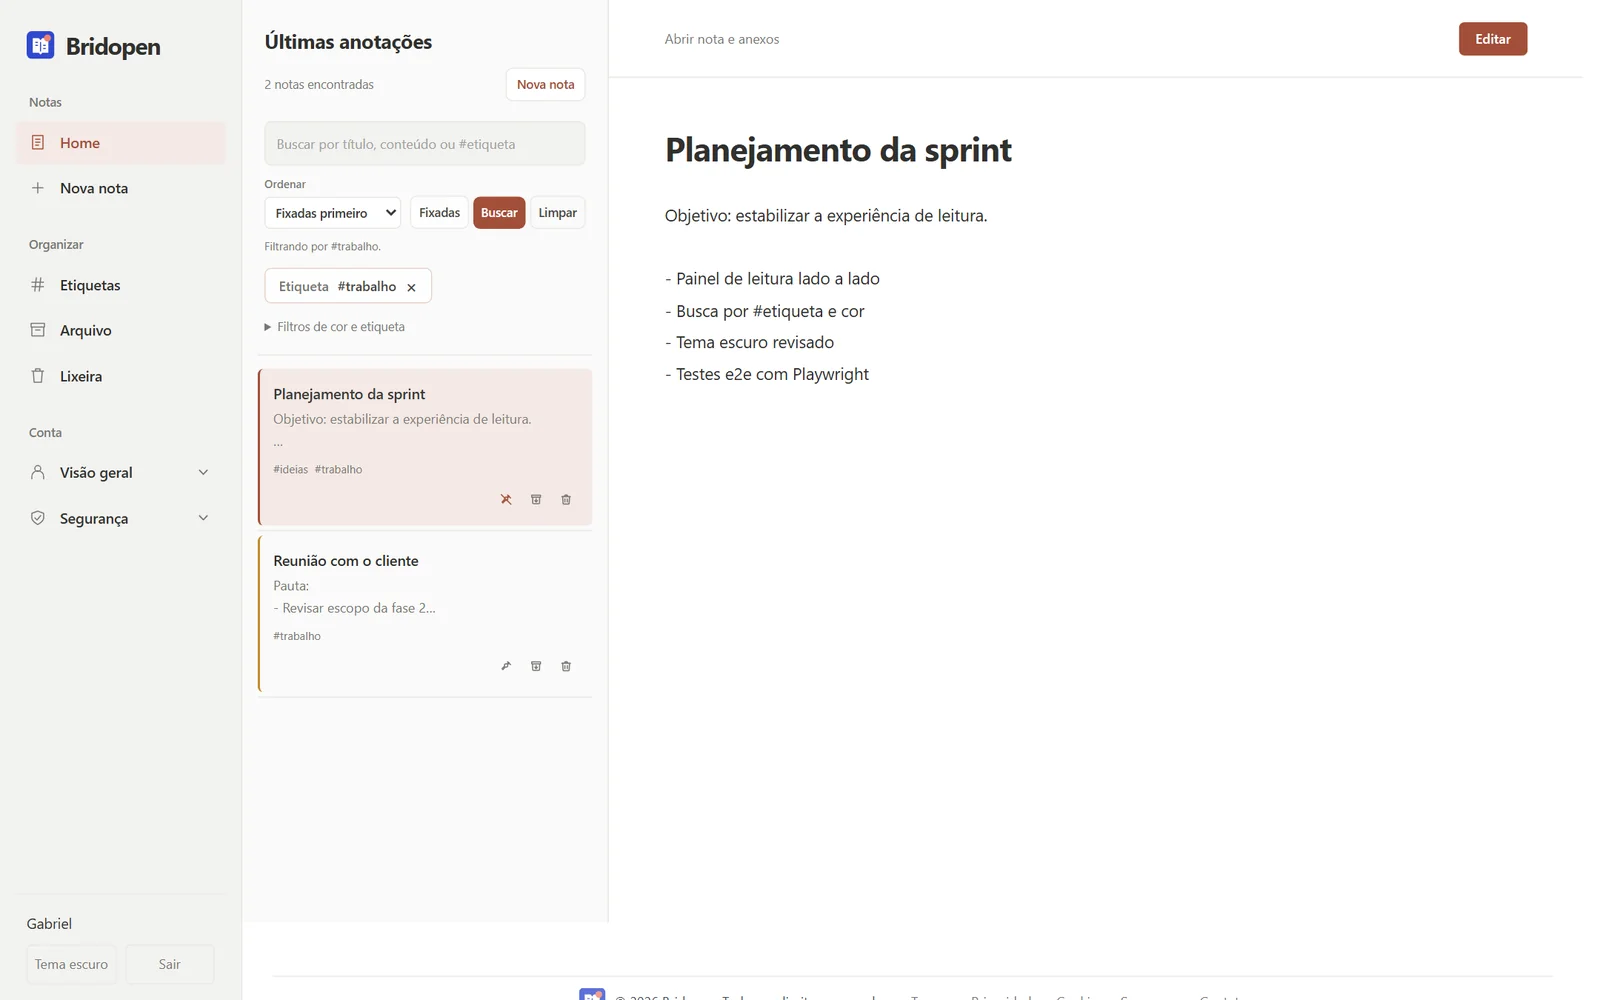The width and height of the screenshot is (1600, 1000).
Task: Click #trabalho tag on Reunião note
Action: (x=297, y=636)
